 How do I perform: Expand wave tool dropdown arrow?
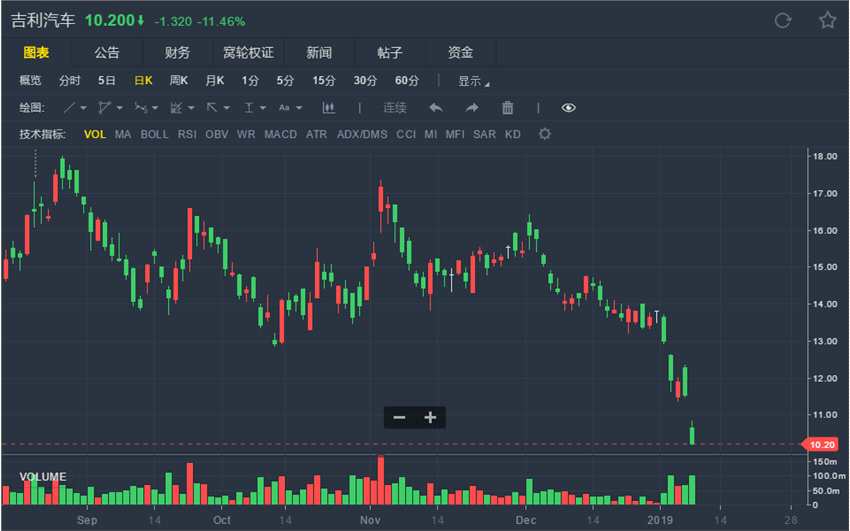click(155, 108)
